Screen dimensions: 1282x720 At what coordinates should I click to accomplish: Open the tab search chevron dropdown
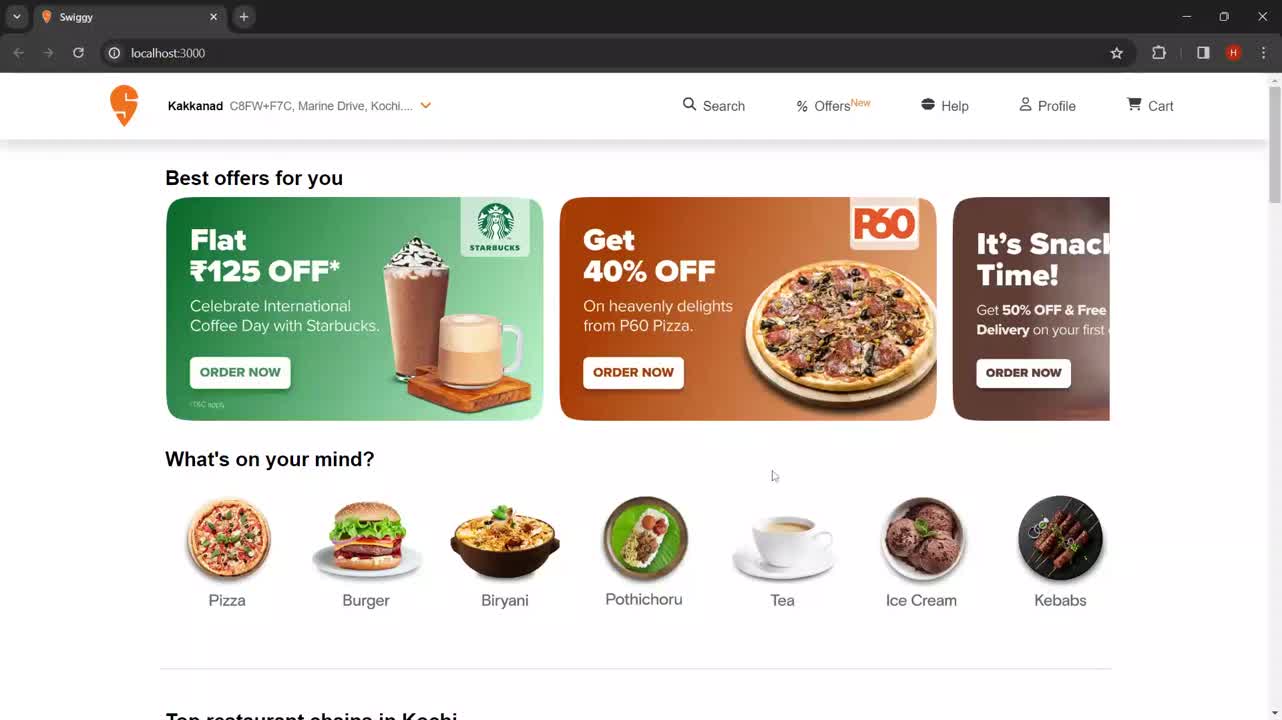tap(16, 17)
